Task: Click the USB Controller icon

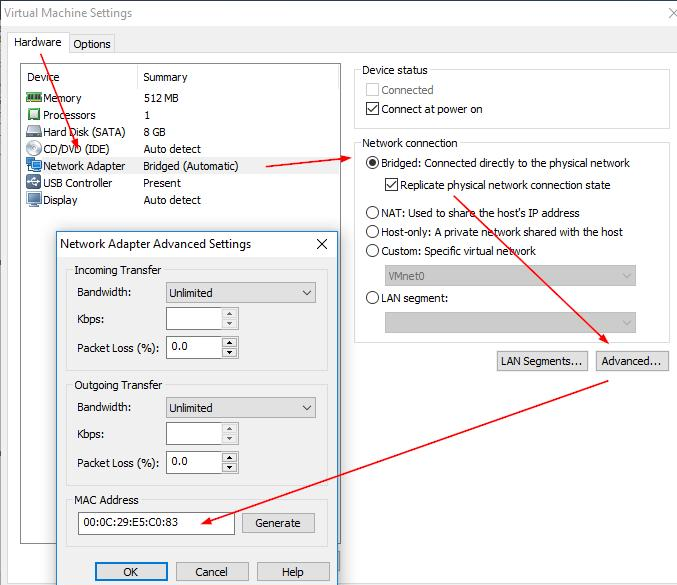Action: 34,183
